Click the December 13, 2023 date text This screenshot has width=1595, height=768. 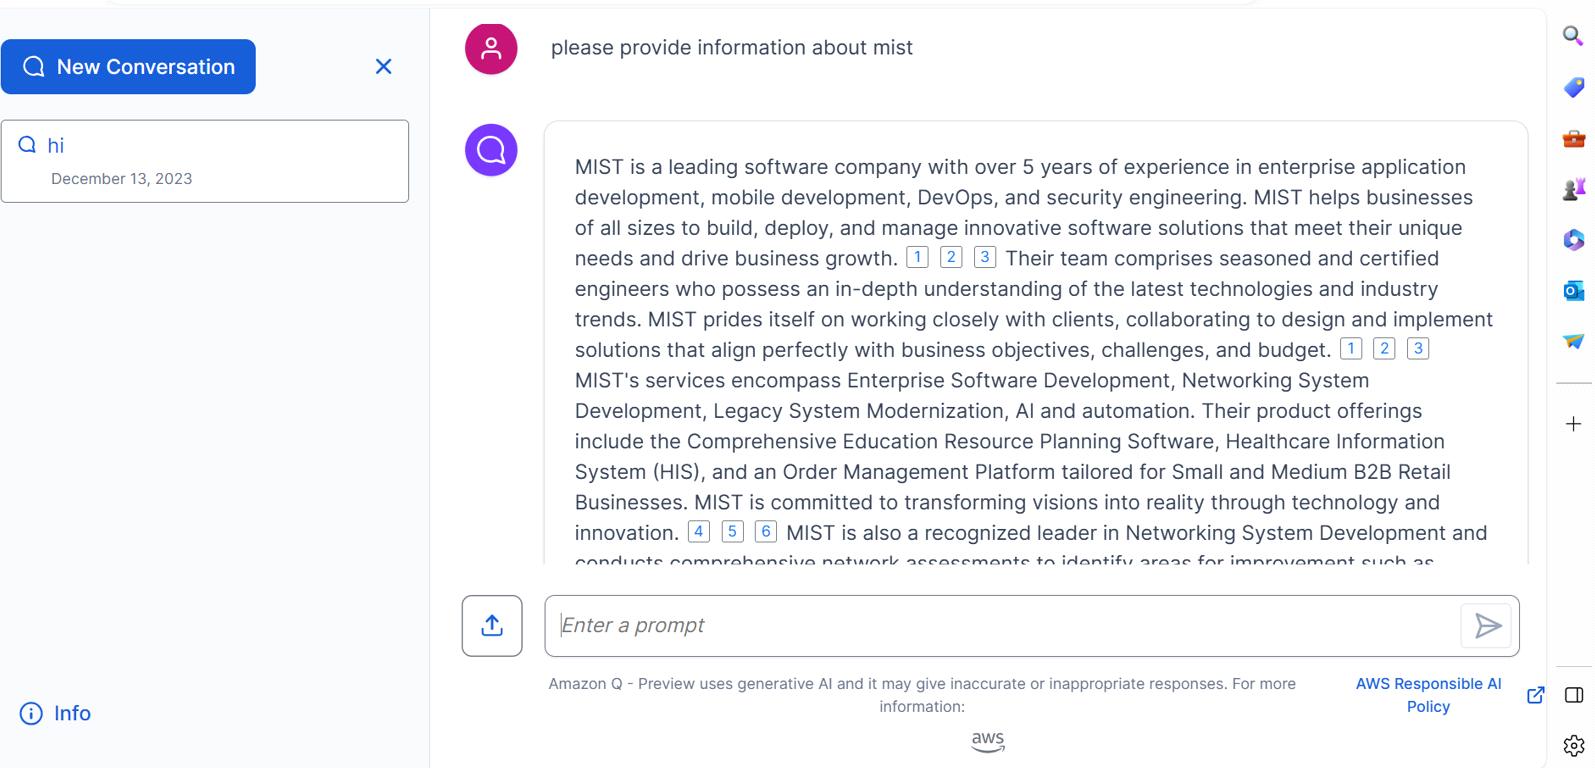121,179
